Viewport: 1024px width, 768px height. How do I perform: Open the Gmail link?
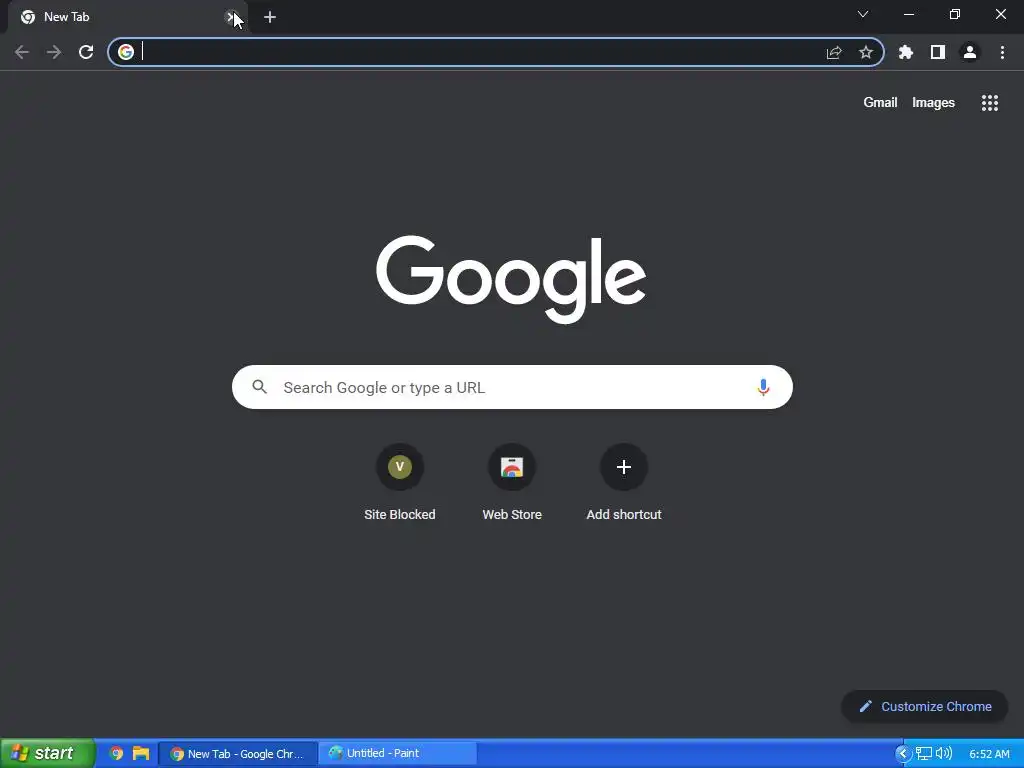coord(880,103)
